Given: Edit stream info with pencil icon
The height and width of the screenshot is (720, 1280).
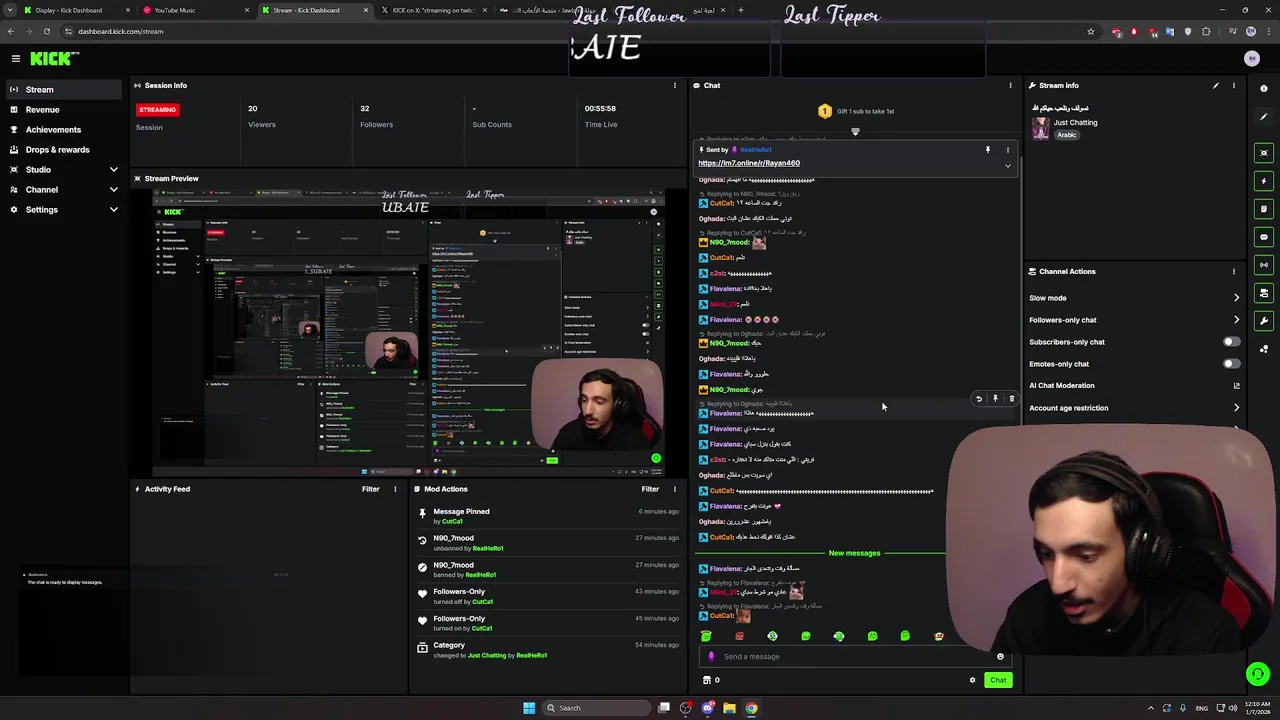Looking at the screenshot, I should coord(1216,85).
